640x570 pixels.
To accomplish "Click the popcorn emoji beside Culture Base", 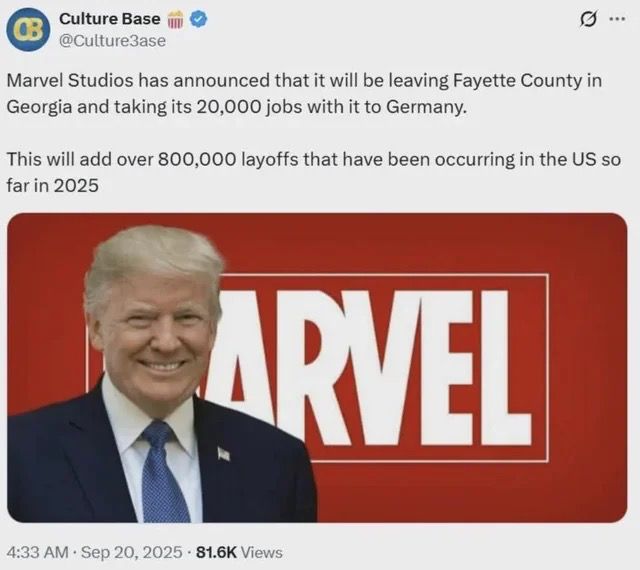I will tap(176, 20).
